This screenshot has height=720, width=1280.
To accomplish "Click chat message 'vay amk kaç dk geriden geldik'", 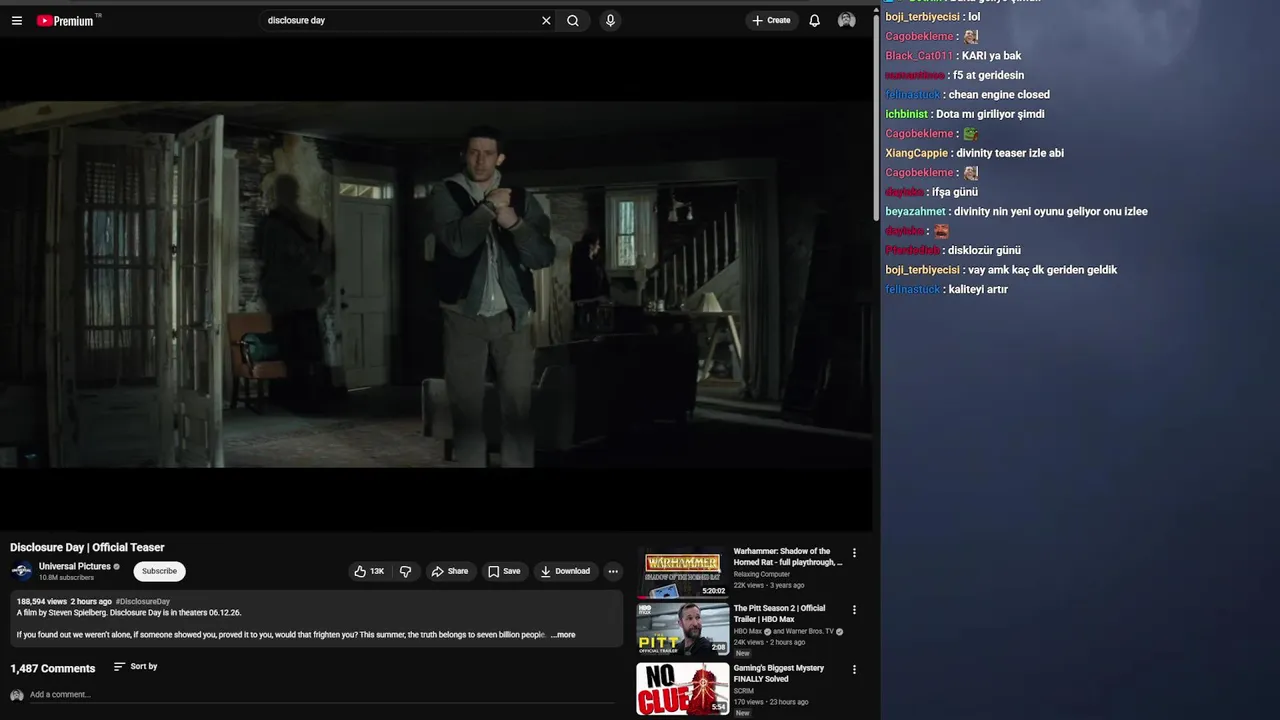I will (1042, 270).
